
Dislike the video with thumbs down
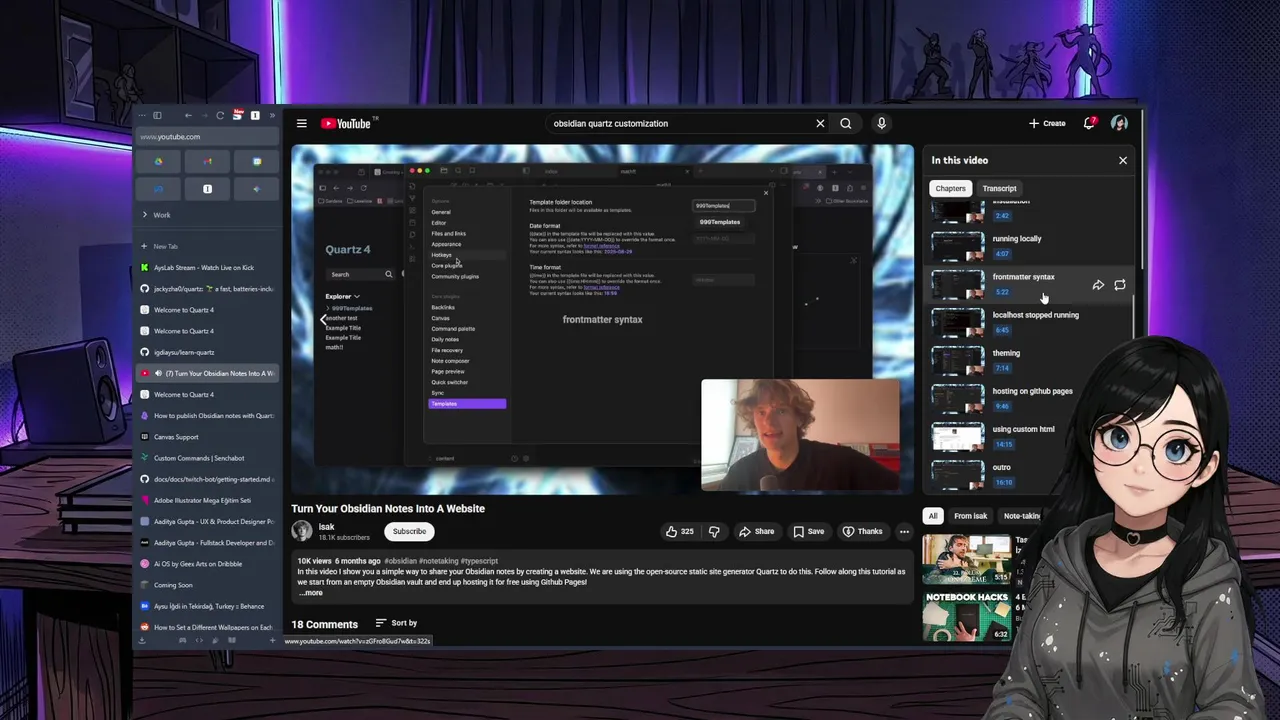tap(714, 531)
